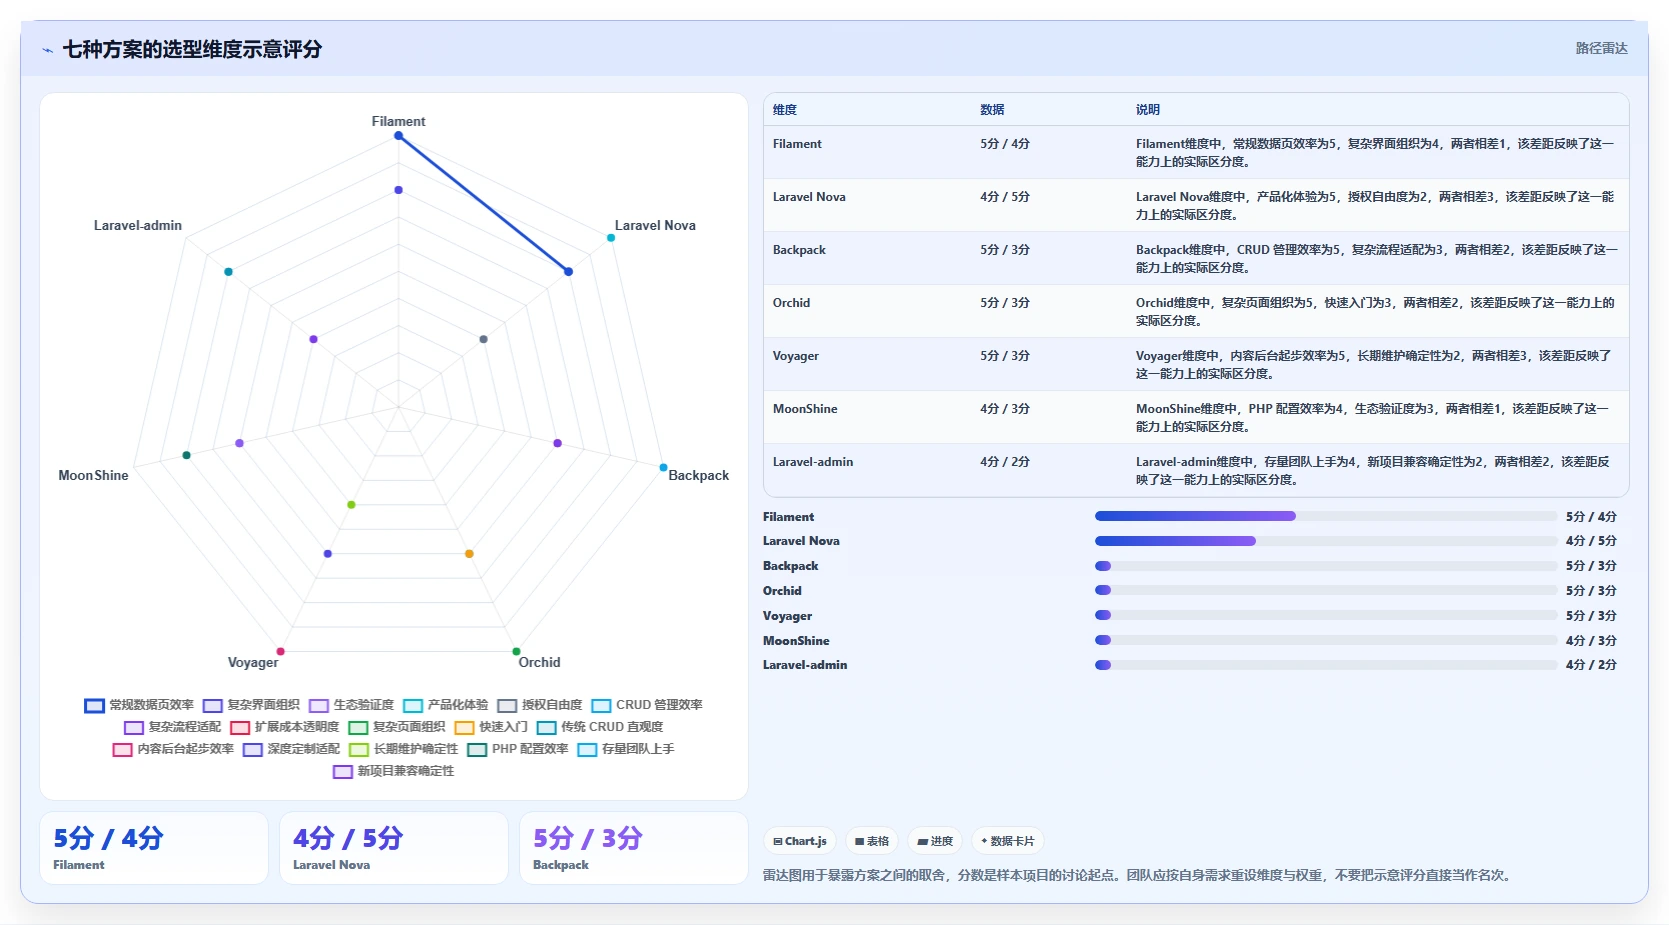Click the orange data point in radar chart
Viewport: 1669px width, 925px height.
click(x=469, y=554)
